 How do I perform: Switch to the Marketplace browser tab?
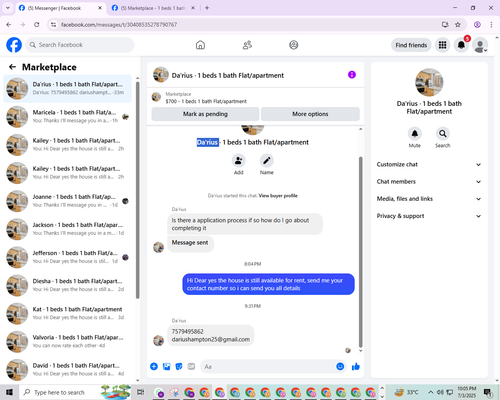(153, 8)
